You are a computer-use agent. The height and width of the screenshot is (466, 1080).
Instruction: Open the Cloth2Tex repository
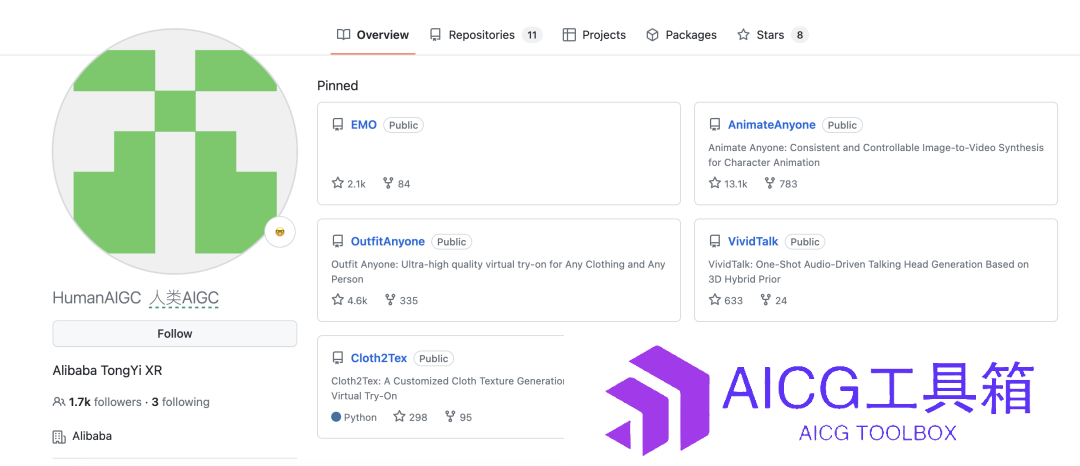(x=379, y=358)
